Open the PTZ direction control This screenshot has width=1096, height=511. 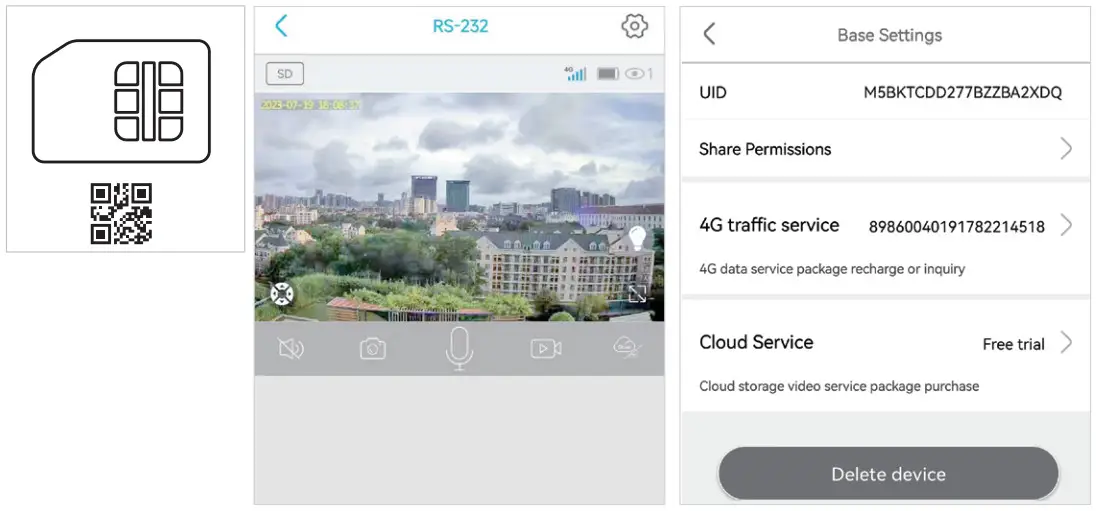click(282, 294)
